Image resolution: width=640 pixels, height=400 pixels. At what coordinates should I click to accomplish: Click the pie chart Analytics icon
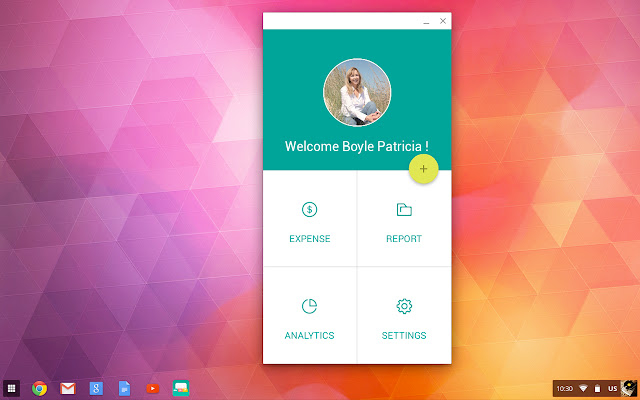tap(310, 306)
